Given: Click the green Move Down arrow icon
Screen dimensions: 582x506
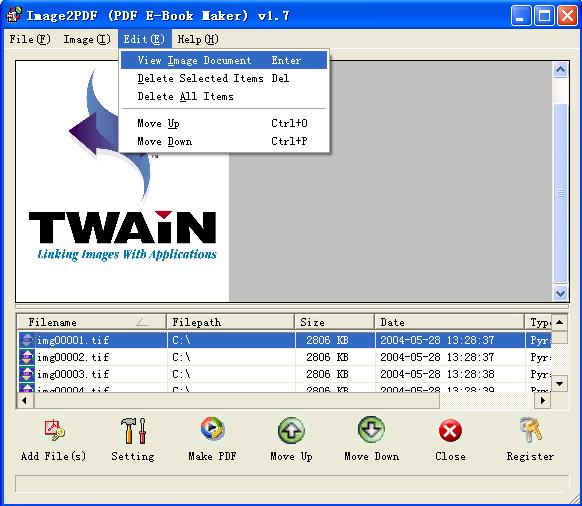Looking at the screenshot, I should tap(372, 430).
